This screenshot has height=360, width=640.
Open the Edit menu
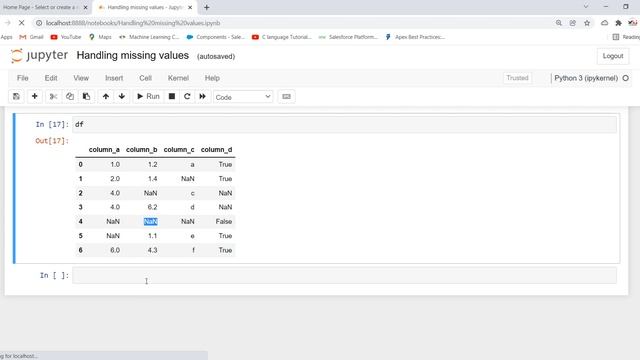51,78
